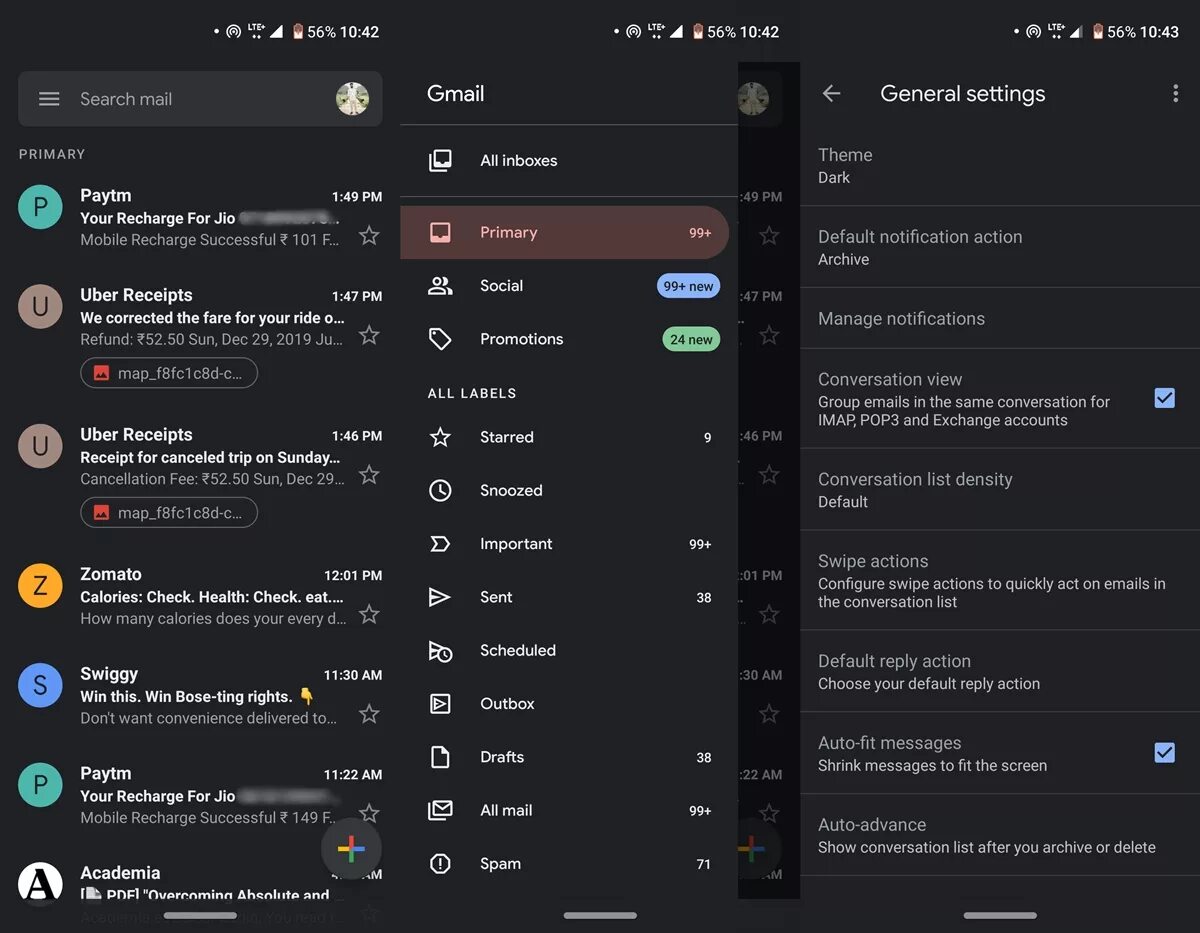Tap the Paytm sender avatar at 1:49 PM
Screen dimensions: 1200x933
[40, 207]
